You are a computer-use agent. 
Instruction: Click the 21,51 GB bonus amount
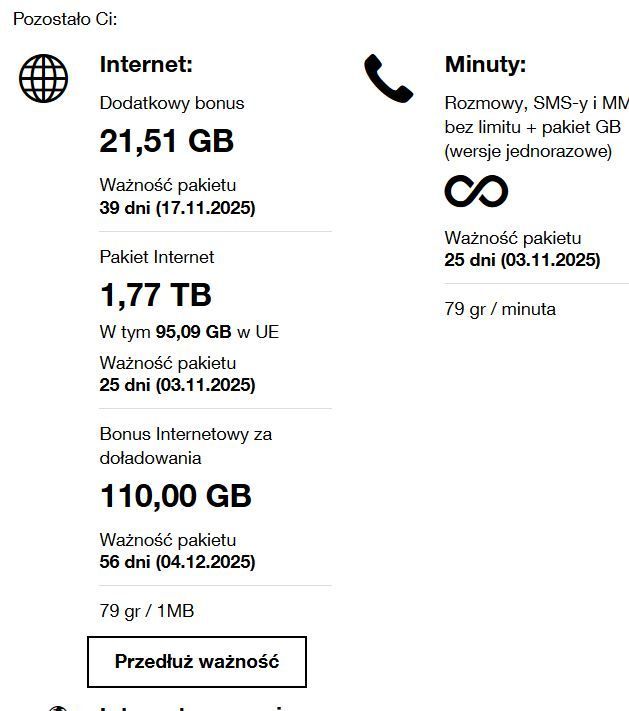(167, 142)
